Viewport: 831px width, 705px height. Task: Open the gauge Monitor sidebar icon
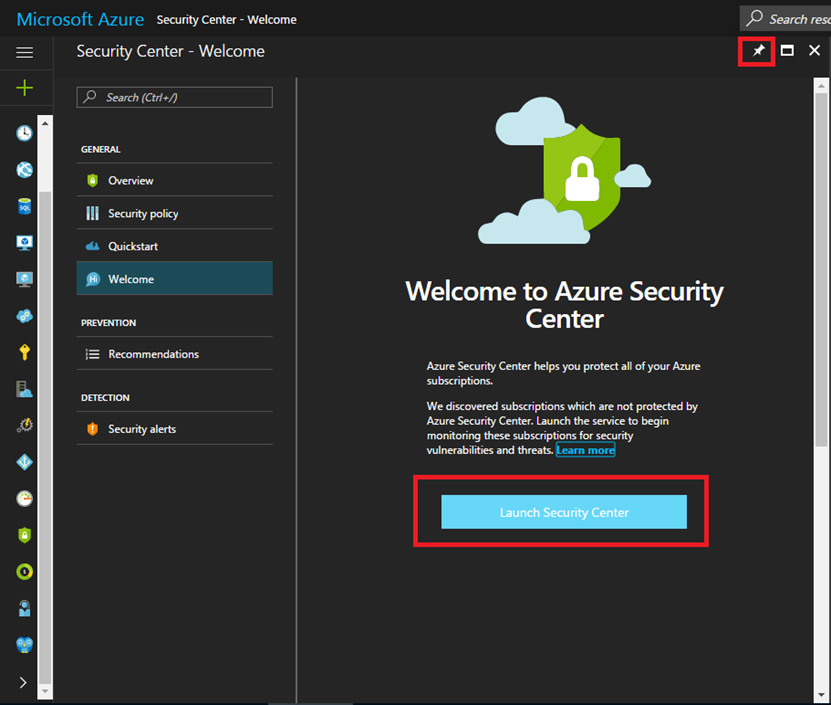[x=24, y=499]
